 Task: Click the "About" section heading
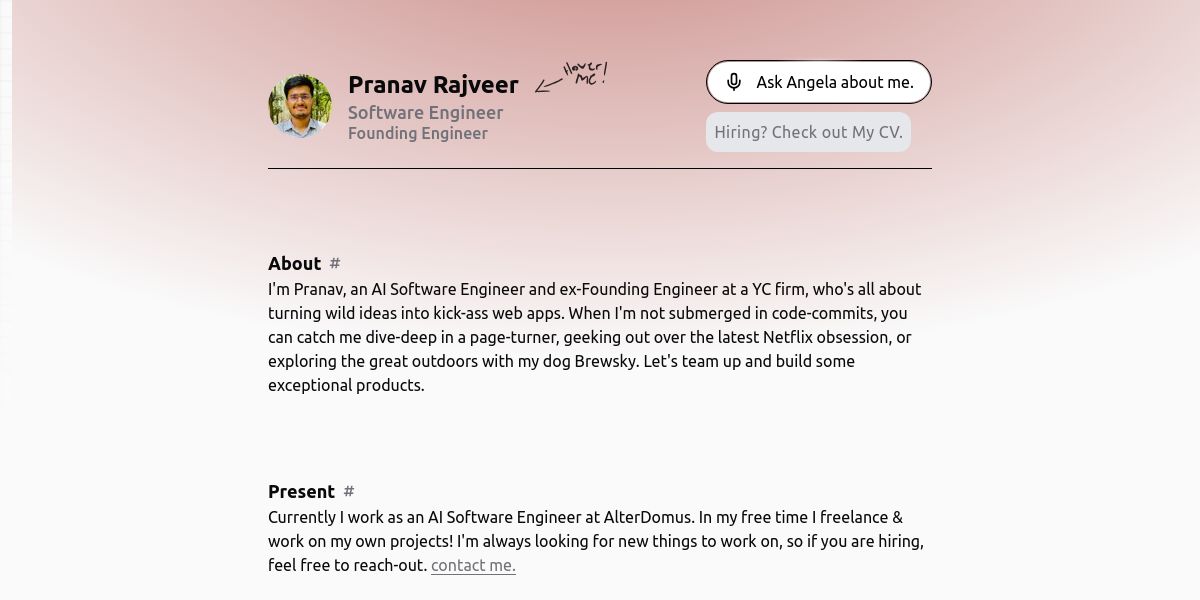[294, 263]
